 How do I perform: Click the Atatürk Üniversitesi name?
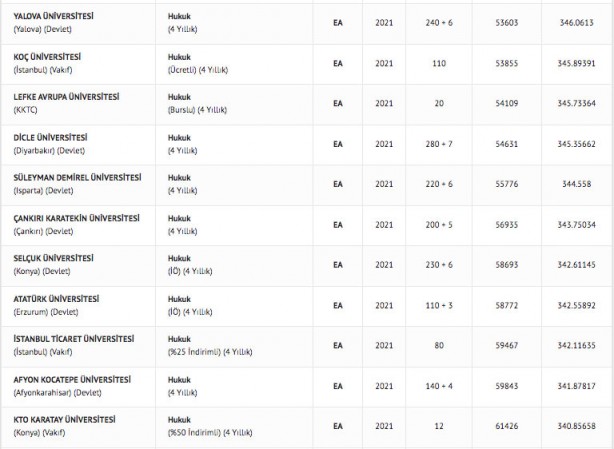point(56,298)
